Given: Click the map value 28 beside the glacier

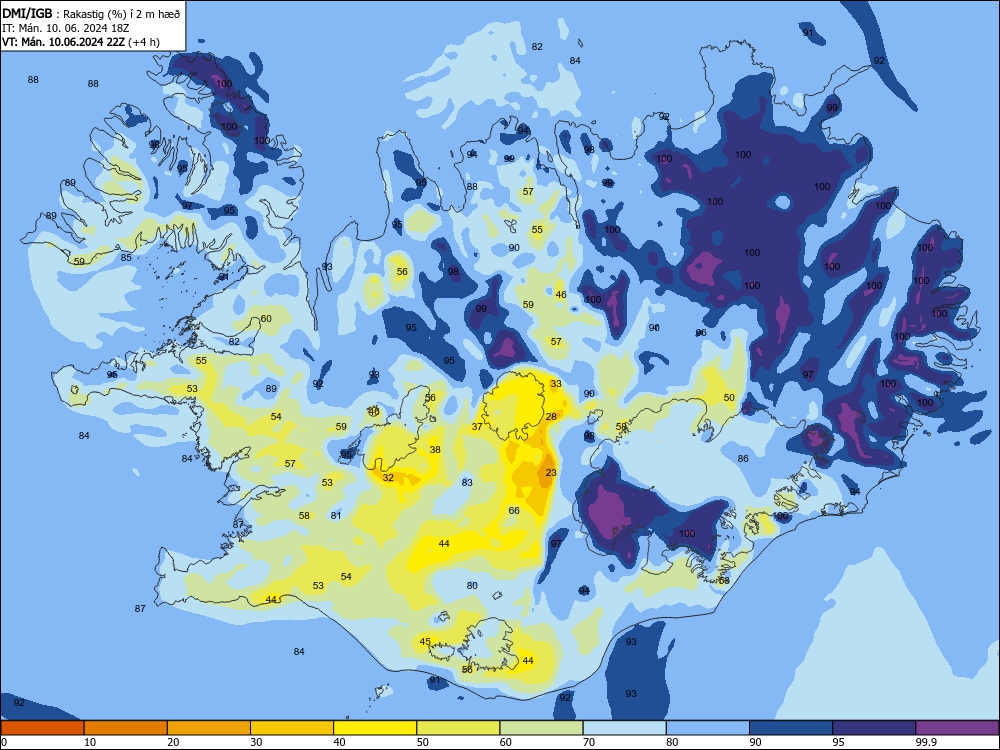Looking at the screenshot, I should pos(551,416).
